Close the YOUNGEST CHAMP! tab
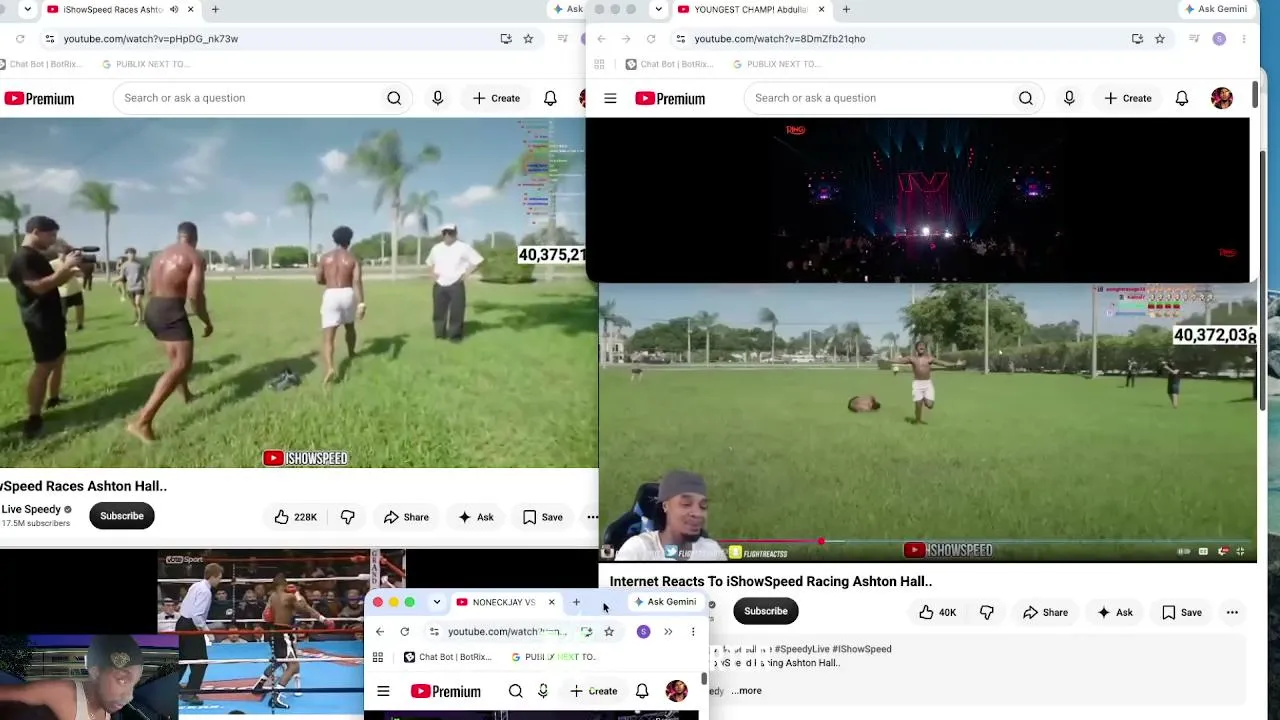This screenshot has width=1280, height=720. coord(821,10)
